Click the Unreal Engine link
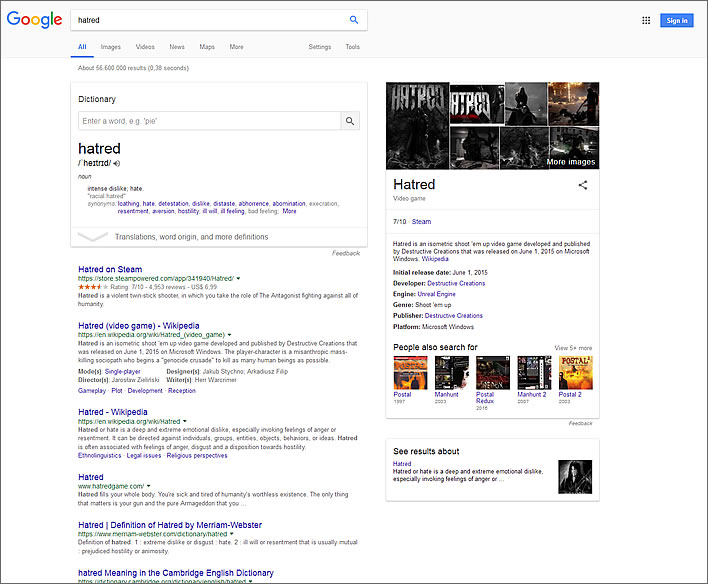This screenshot has height=584, width=708. click(436, 294)
